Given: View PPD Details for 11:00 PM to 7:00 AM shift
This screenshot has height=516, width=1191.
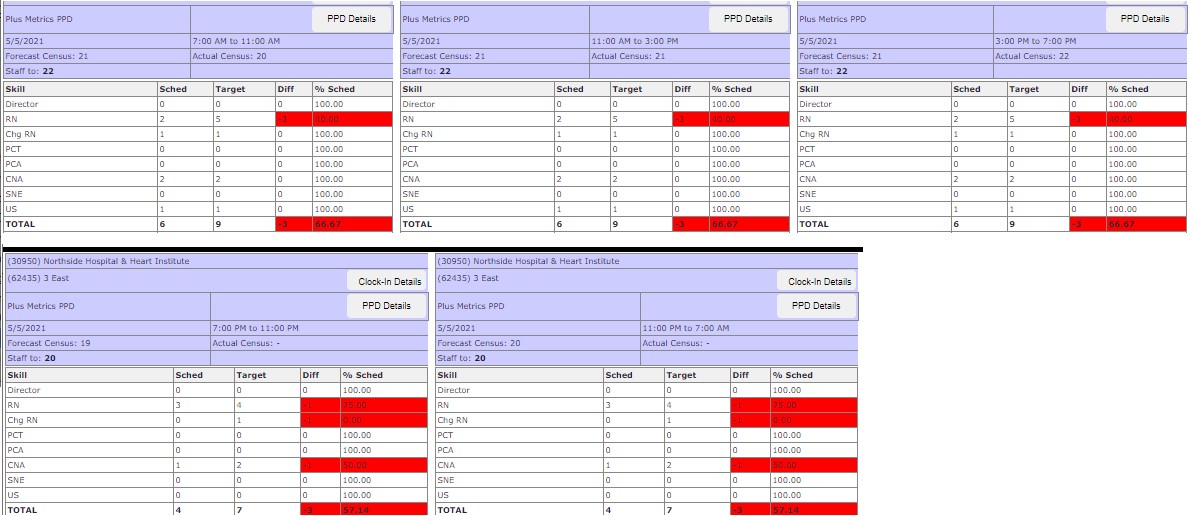Looking at the screenshot, I should click(x=816, y=306).
